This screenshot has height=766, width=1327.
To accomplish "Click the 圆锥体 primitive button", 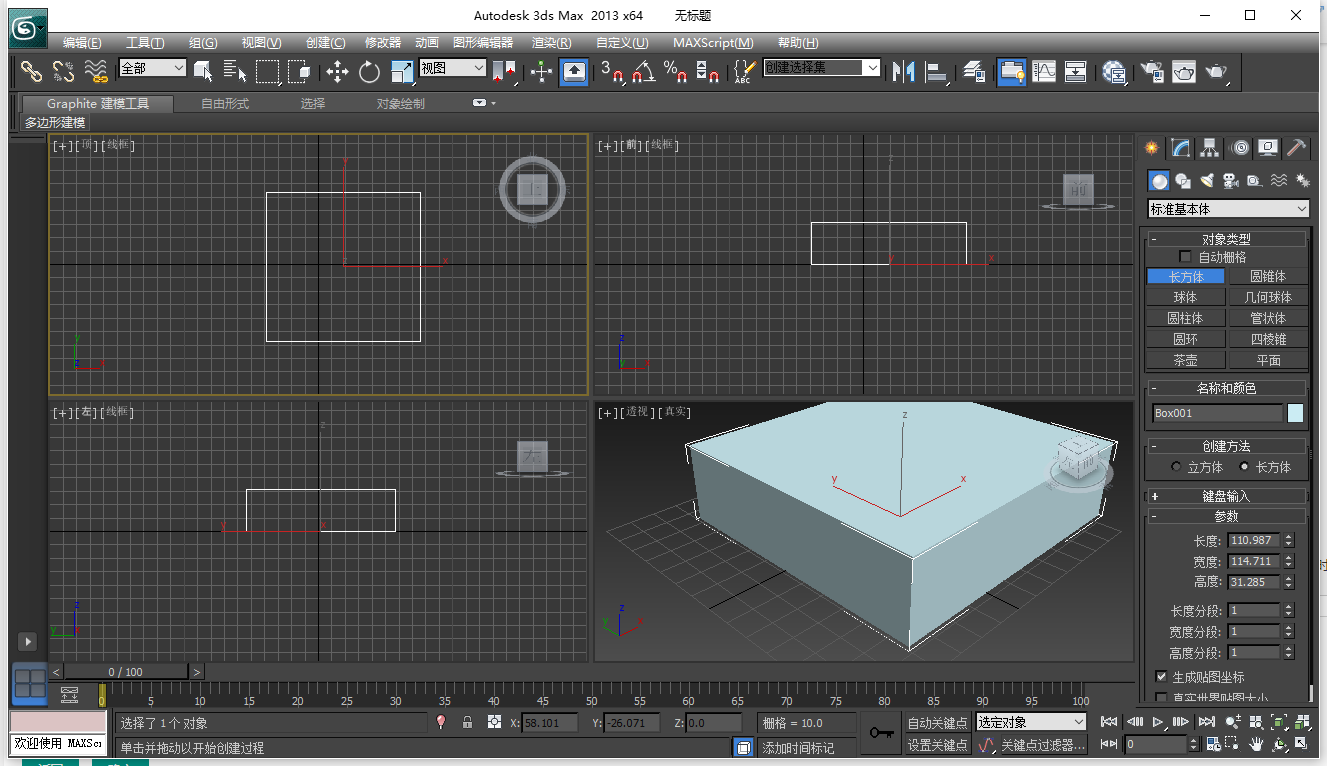I will (1268, 276).
